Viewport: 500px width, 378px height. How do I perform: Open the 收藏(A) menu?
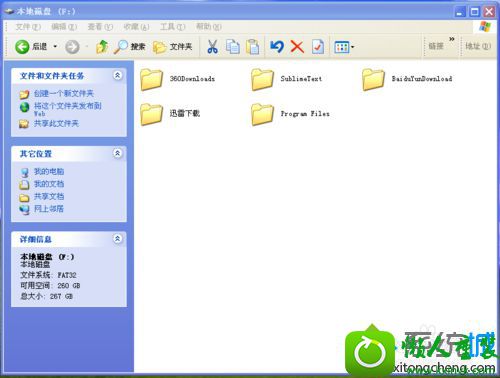(x=136, y=27)
